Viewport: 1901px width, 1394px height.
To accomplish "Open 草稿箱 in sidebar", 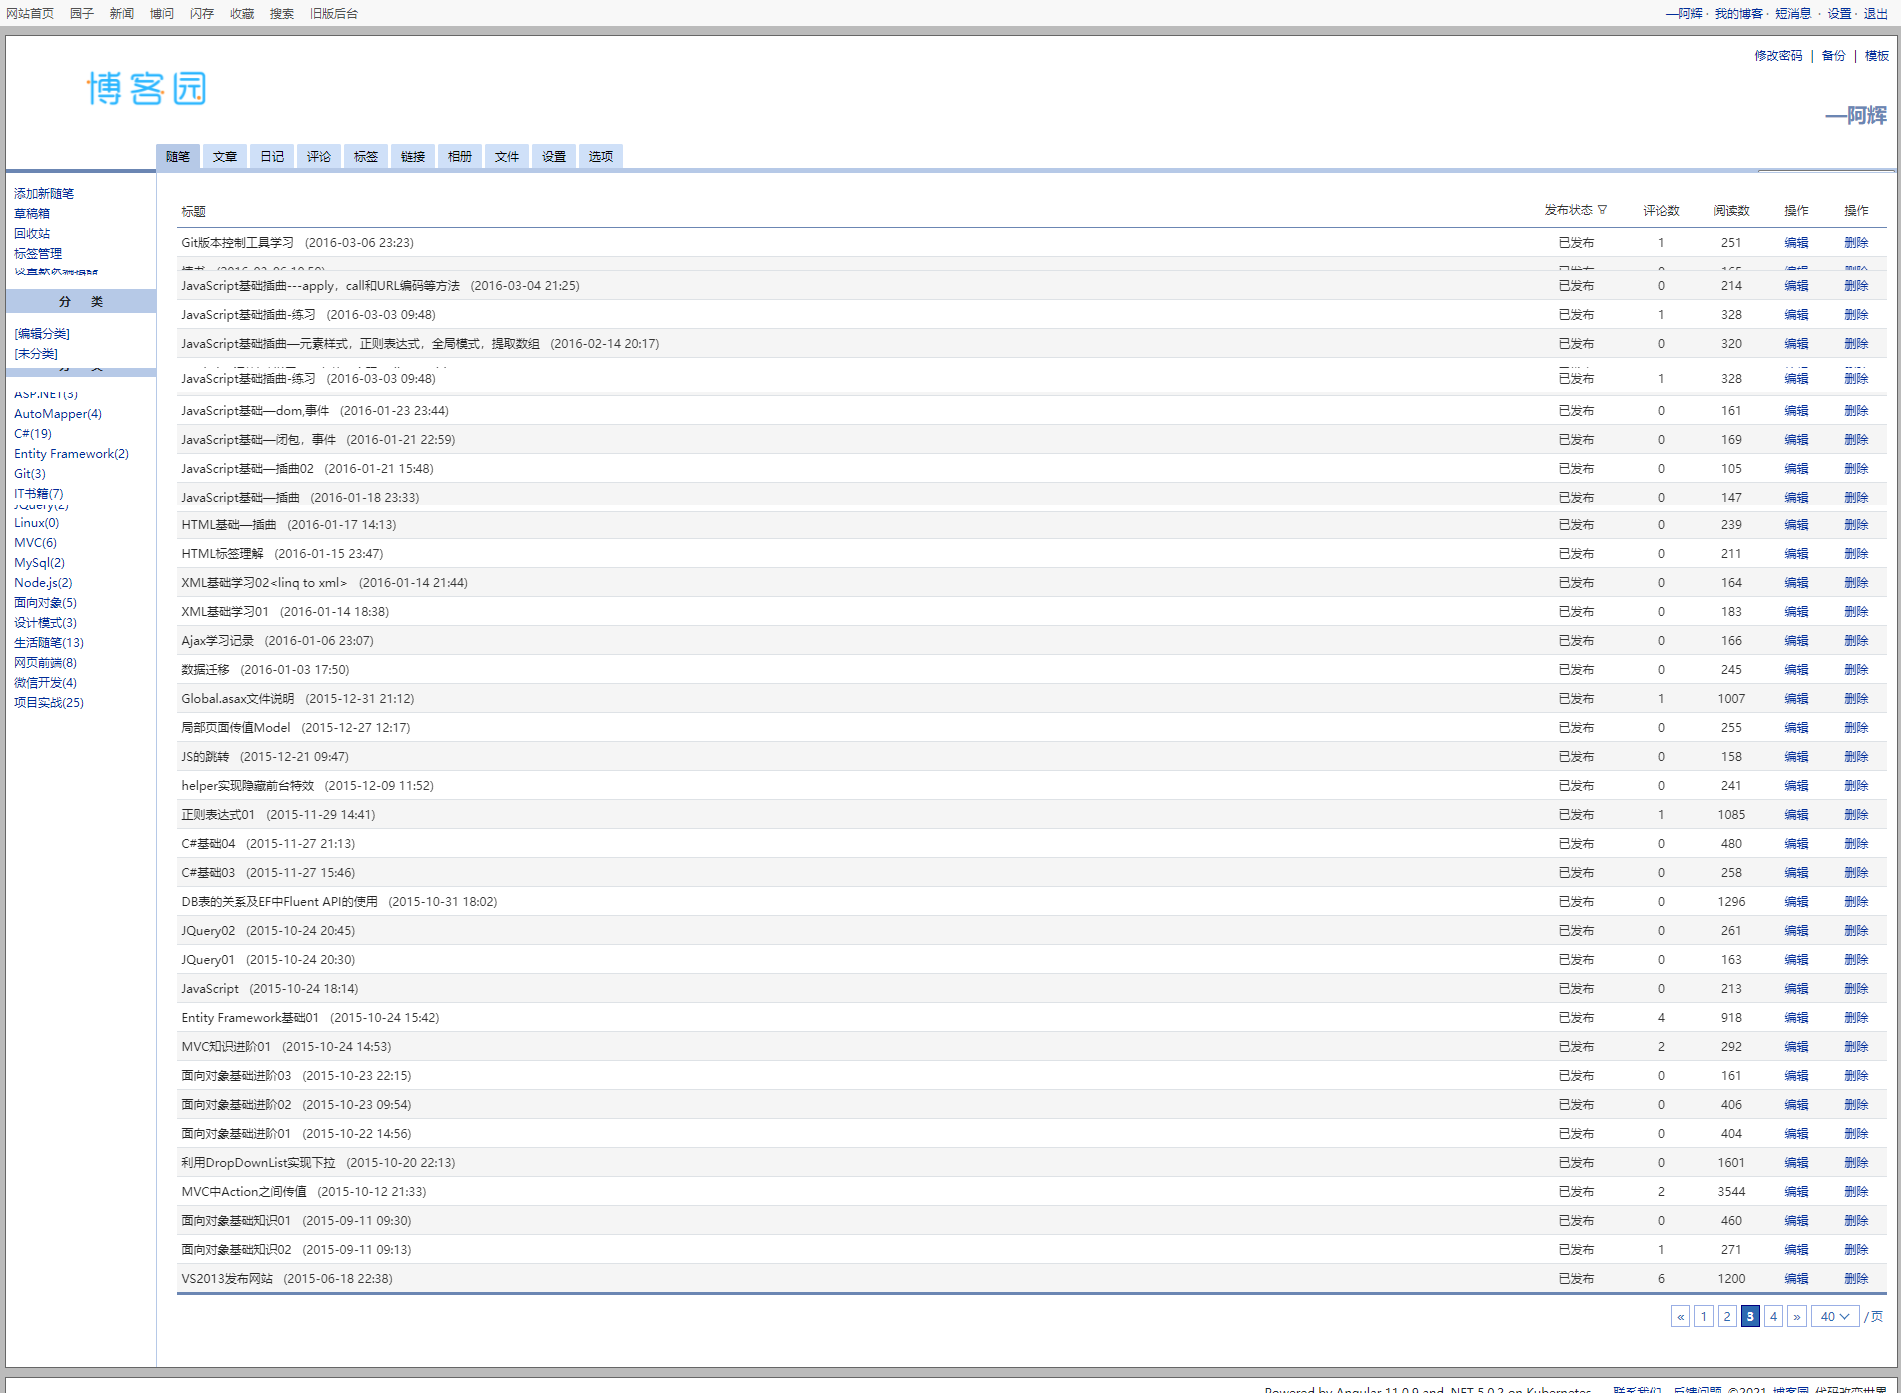I will click(32, 213).
